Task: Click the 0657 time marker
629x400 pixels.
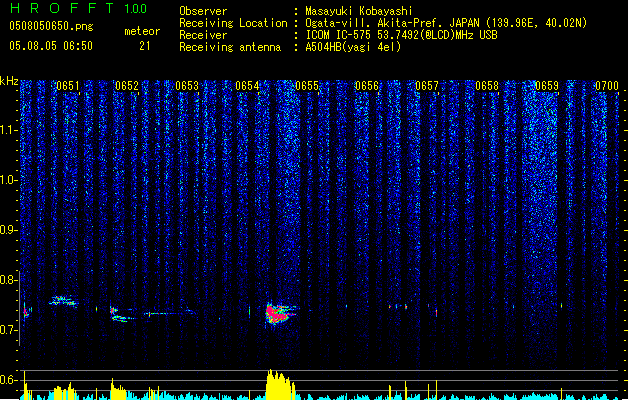Action: tap(427, 86)
